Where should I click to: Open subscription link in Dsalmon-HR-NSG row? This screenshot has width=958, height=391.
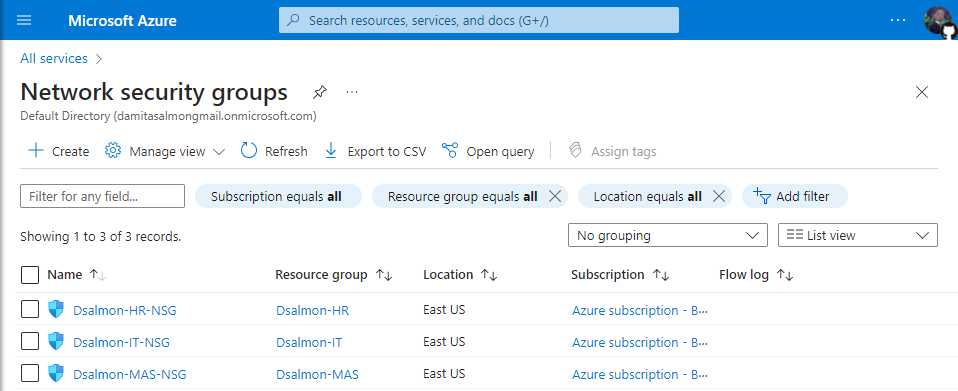point(640,310)
